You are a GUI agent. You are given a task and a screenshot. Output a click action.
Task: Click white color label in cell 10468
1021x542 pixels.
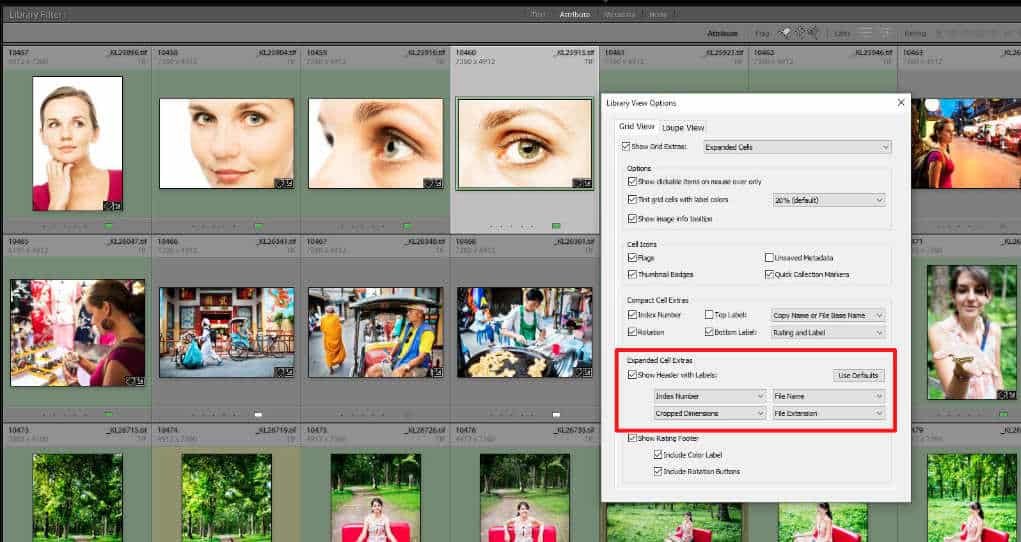pyautogui.click(x=556, y=414)
